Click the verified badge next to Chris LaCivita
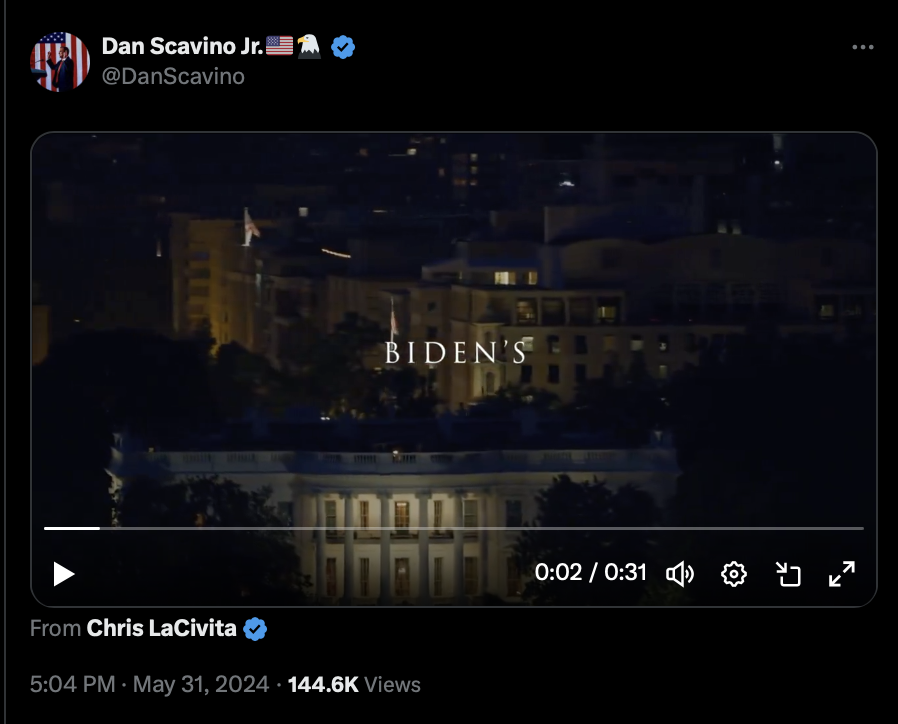The height and width of the screenshot is (724, 898). [x=255, y=629]
